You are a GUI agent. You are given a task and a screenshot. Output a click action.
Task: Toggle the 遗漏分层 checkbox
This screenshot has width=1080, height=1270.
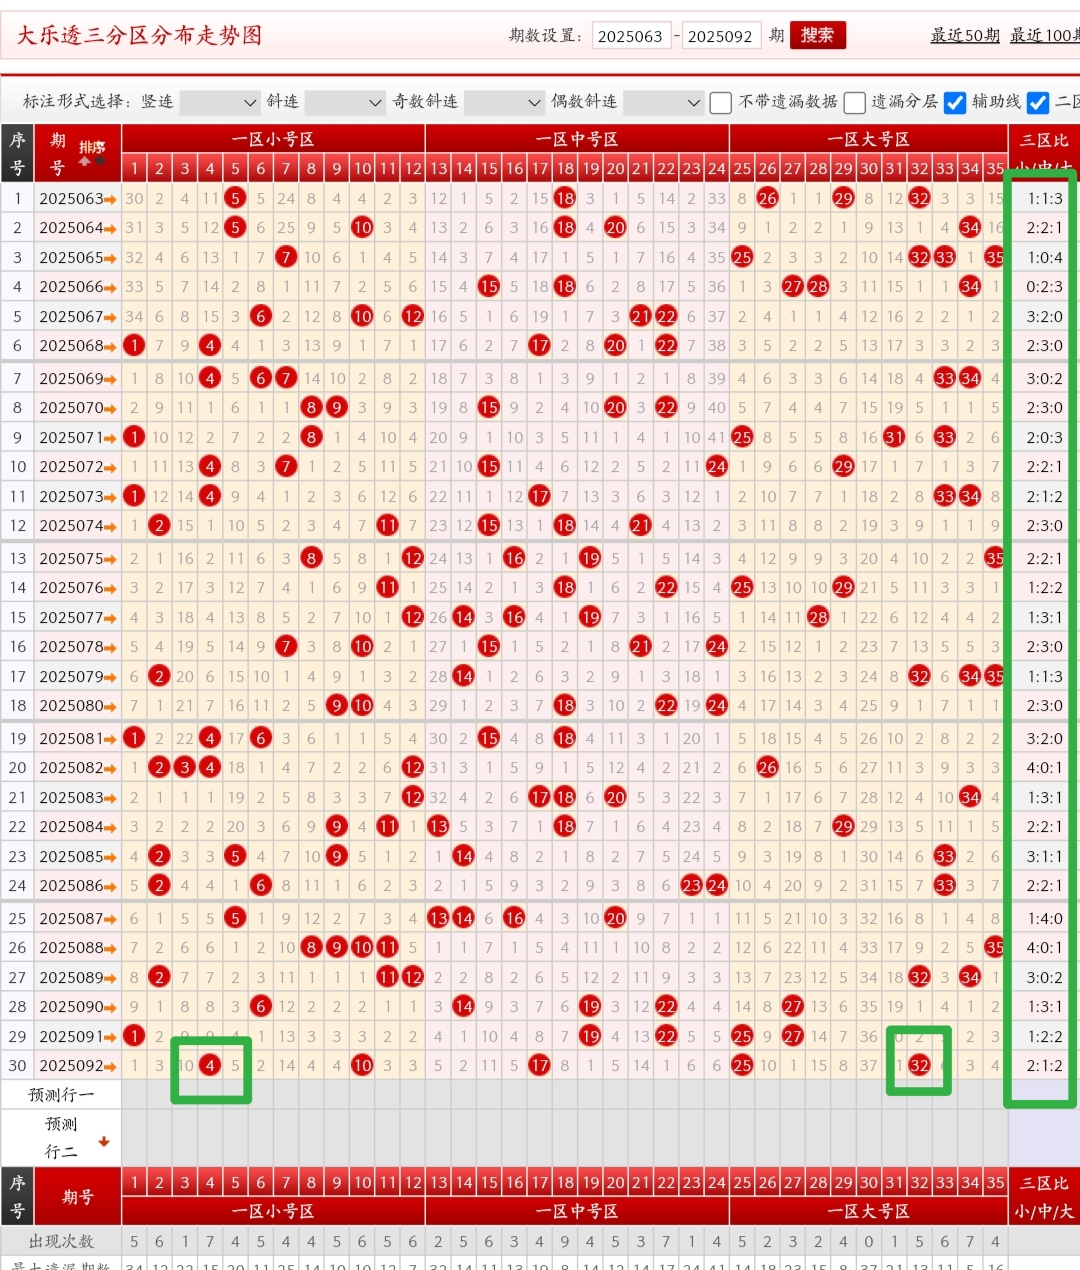tap(854, 102)
